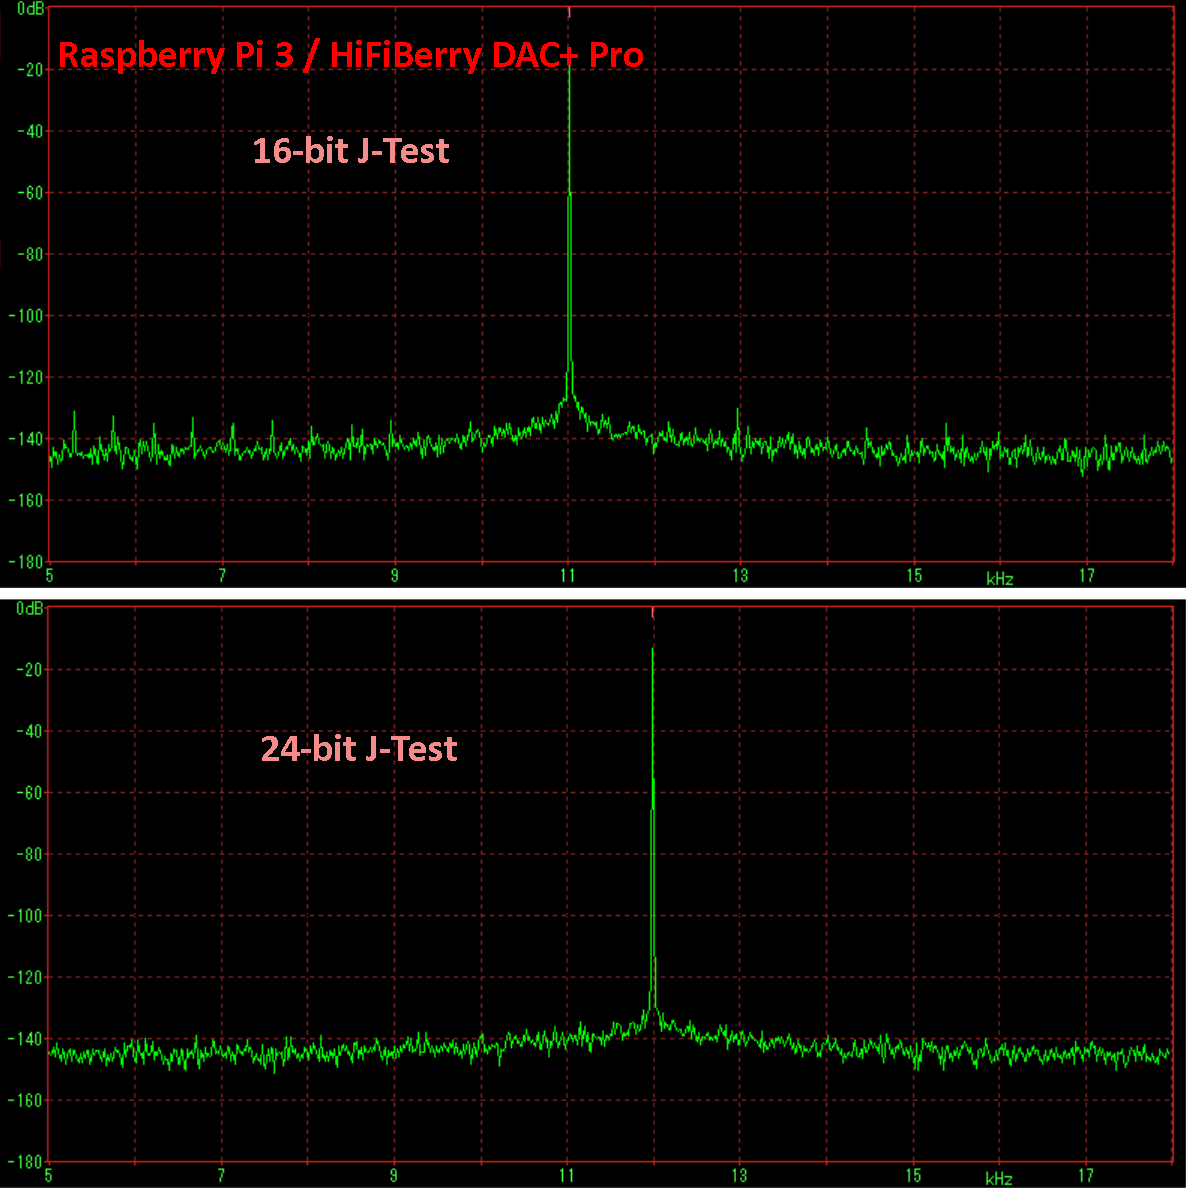Click the -40 dB label of 16-bit graph
The height and width of the screenshot is (1188, 1186).
[30, 131]
